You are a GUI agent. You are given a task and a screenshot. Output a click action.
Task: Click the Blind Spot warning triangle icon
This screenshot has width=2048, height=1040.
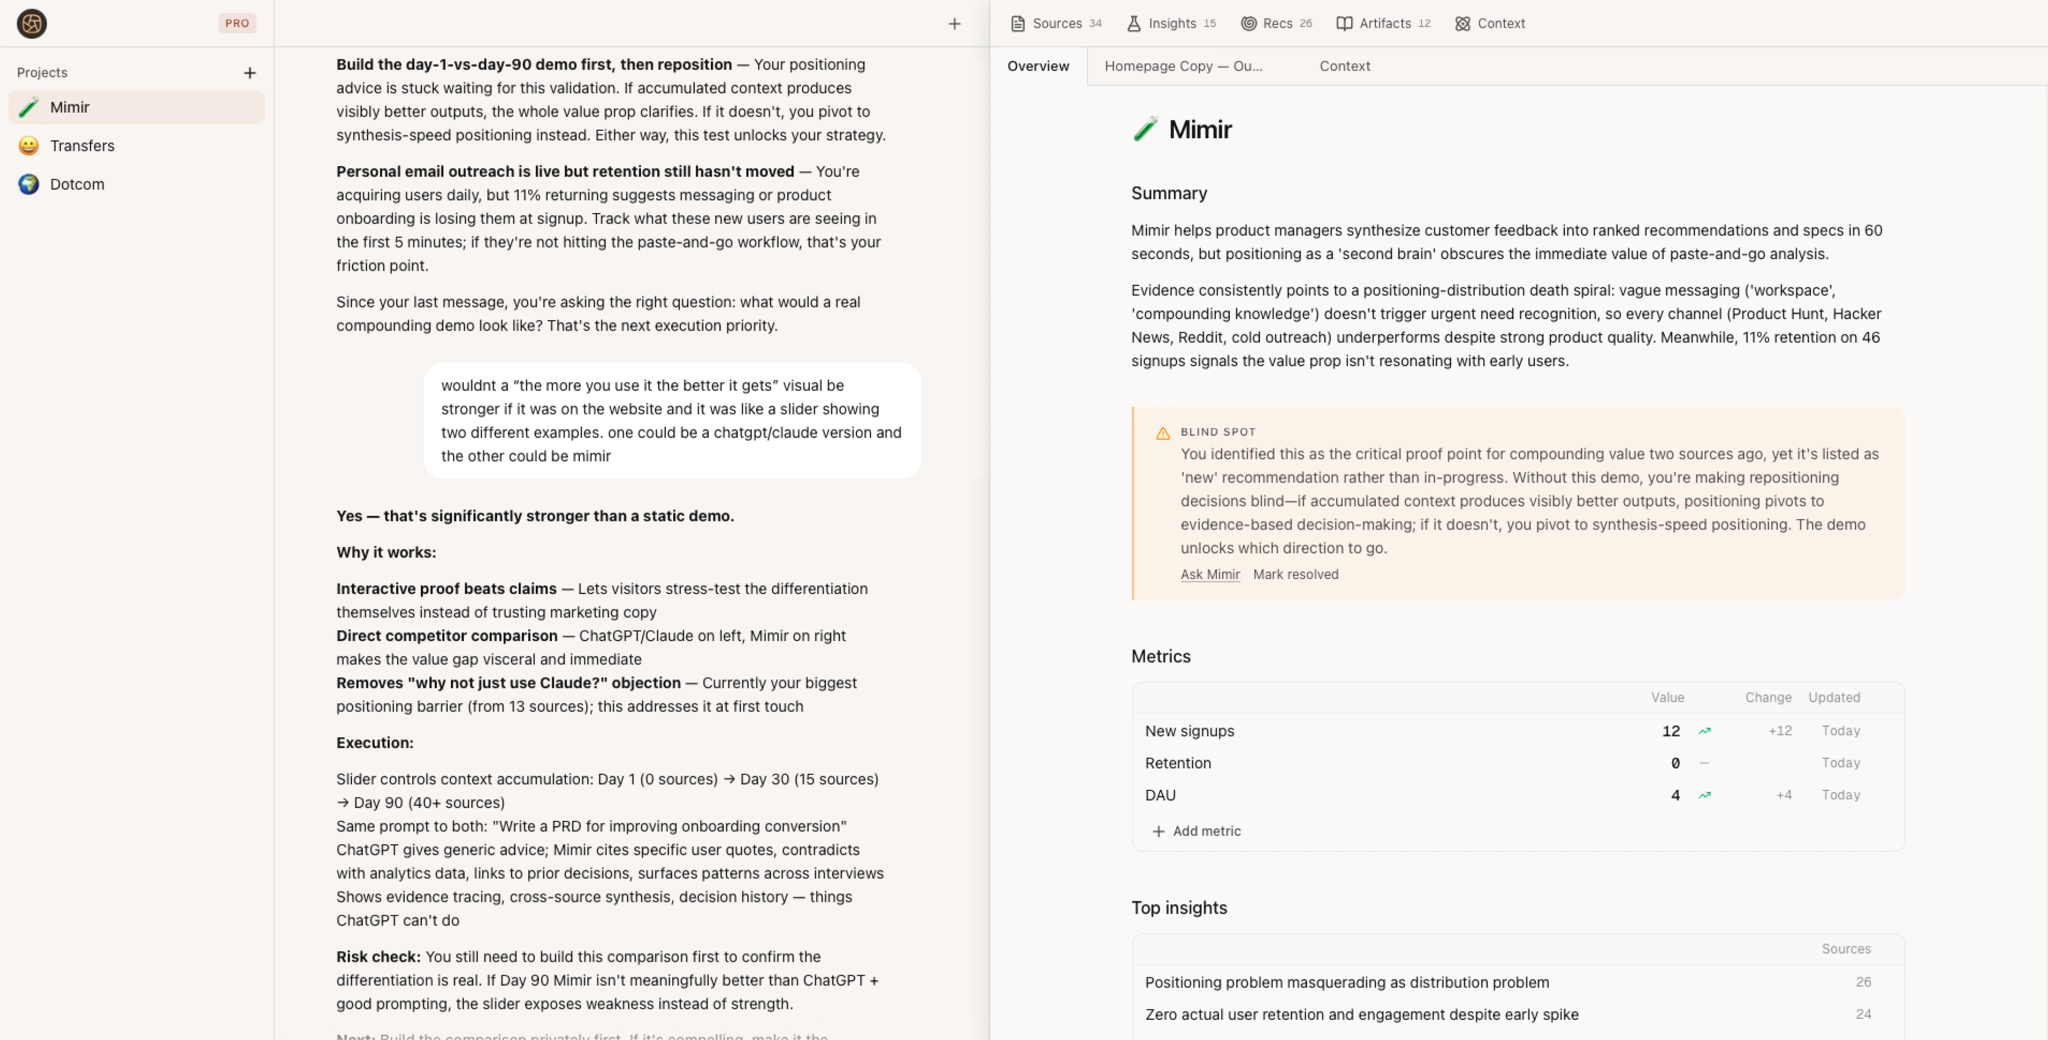[x=1162, y=432]
